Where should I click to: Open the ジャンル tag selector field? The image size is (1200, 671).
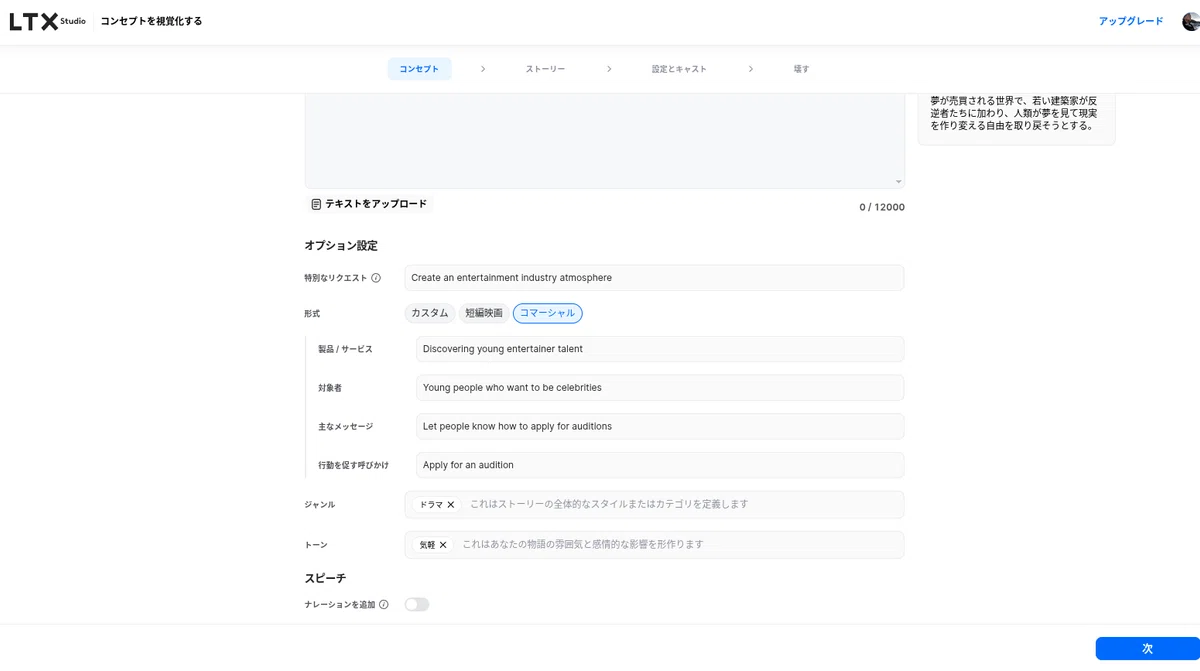pos(654,505)
